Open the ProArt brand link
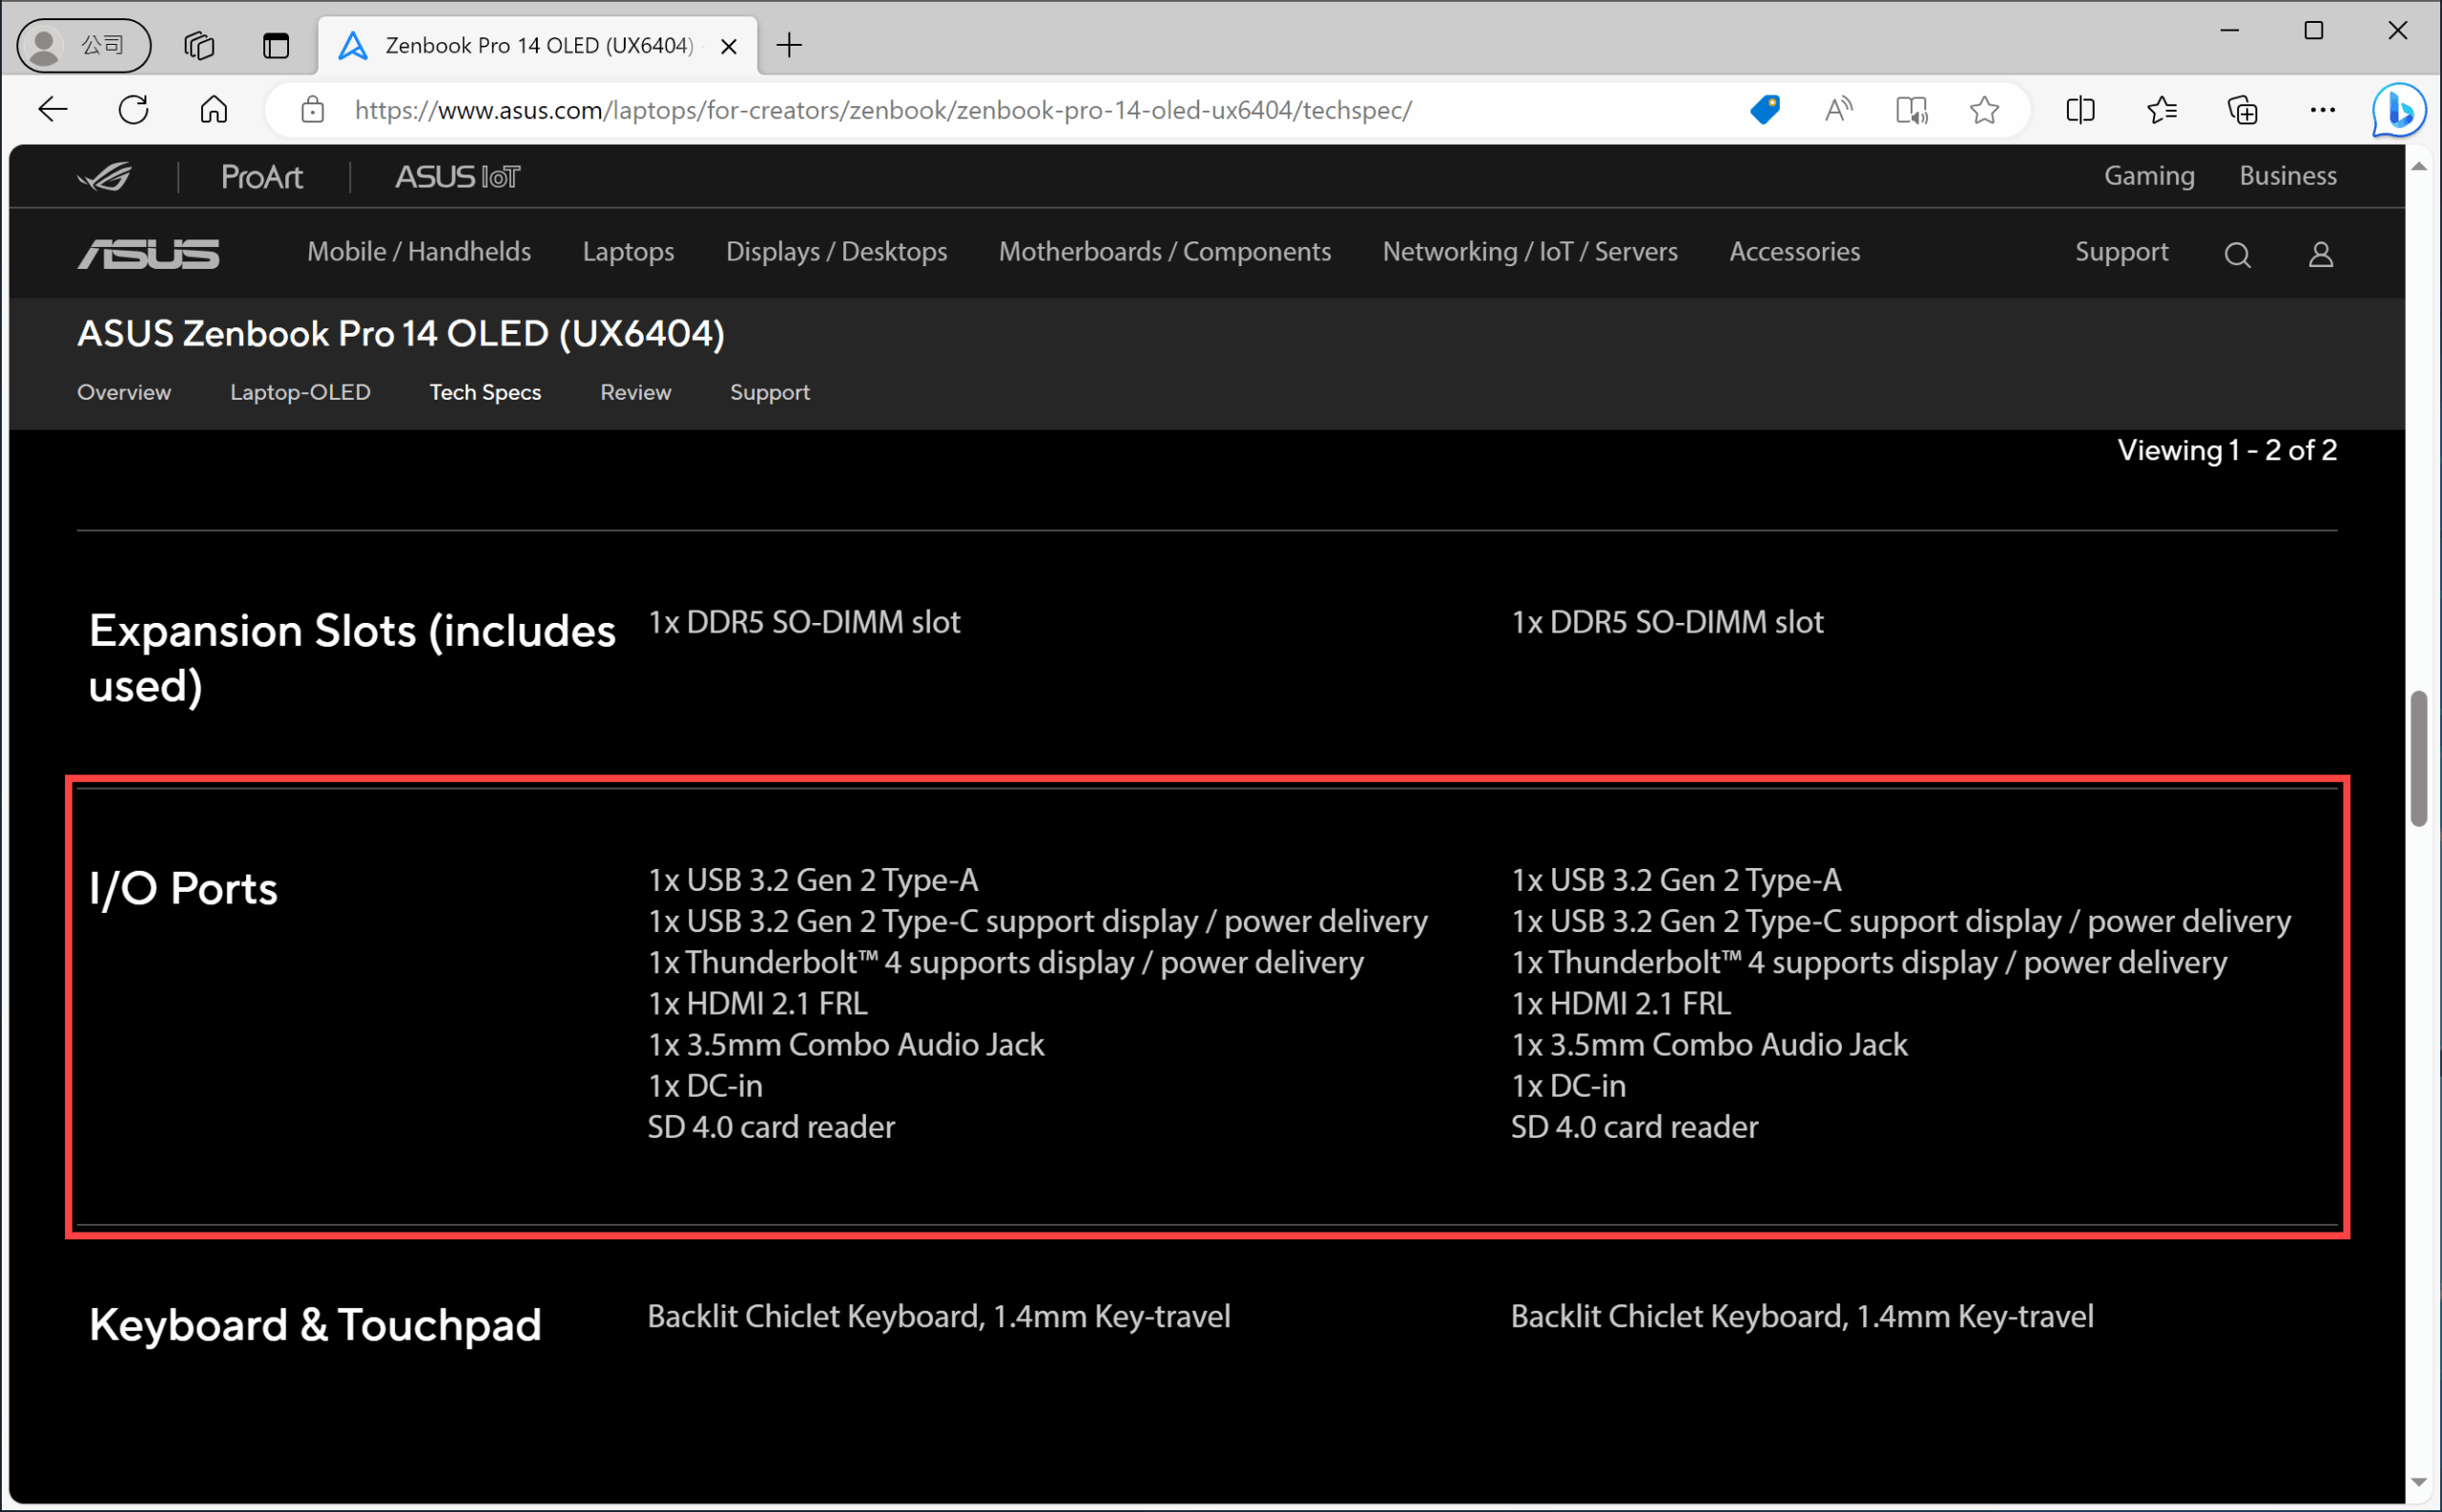2442x1512 pixels. click(x=262, y=177)
